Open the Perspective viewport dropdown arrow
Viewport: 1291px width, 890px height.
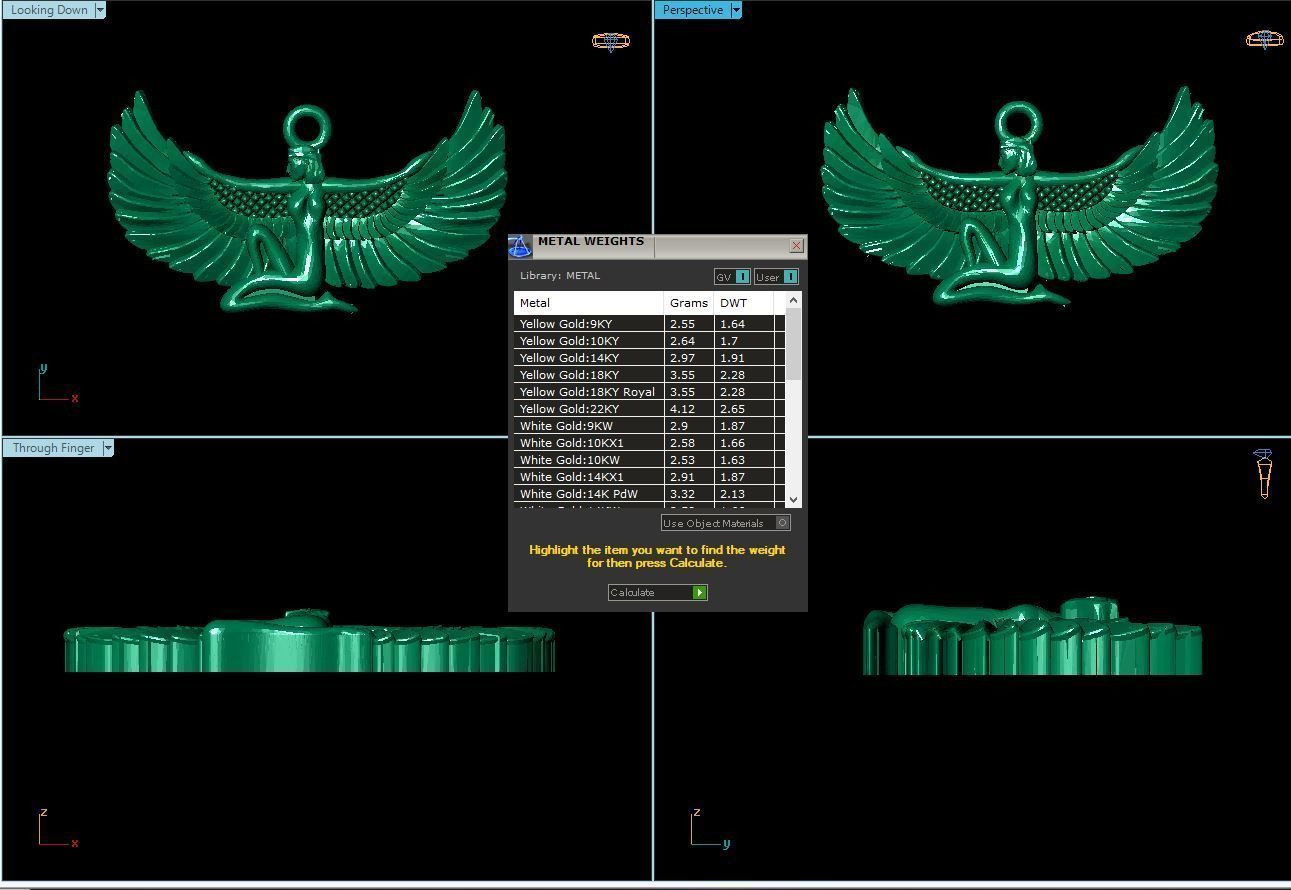coord(736,10)
